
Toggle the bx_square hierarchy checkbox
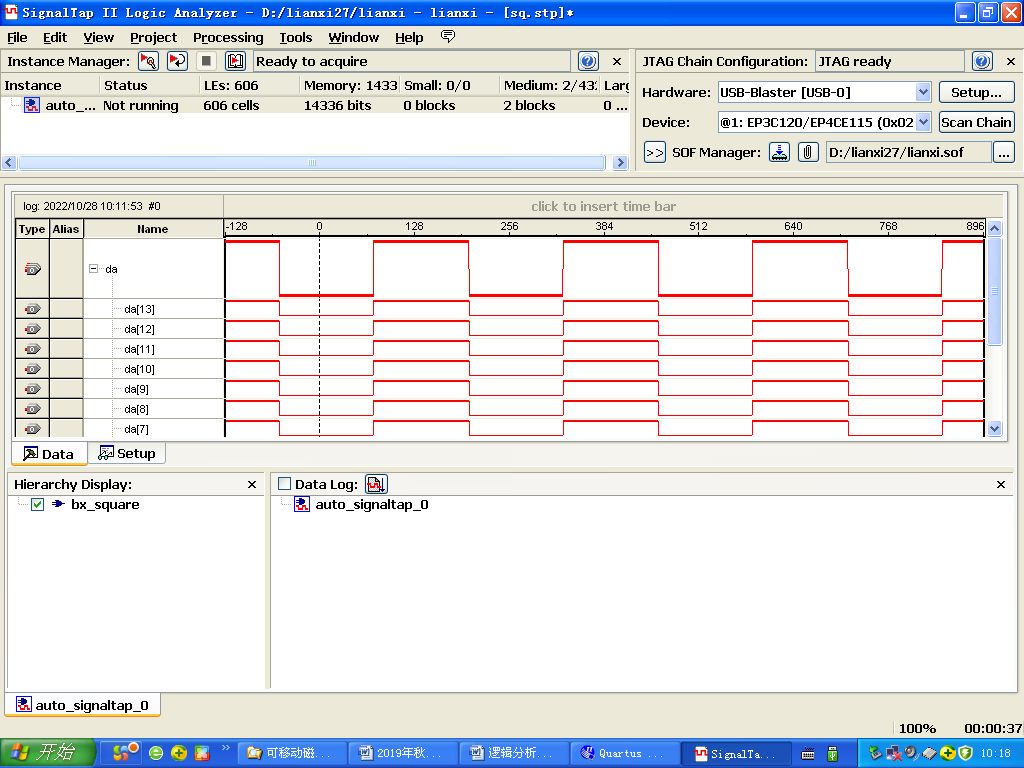(37, 505)
